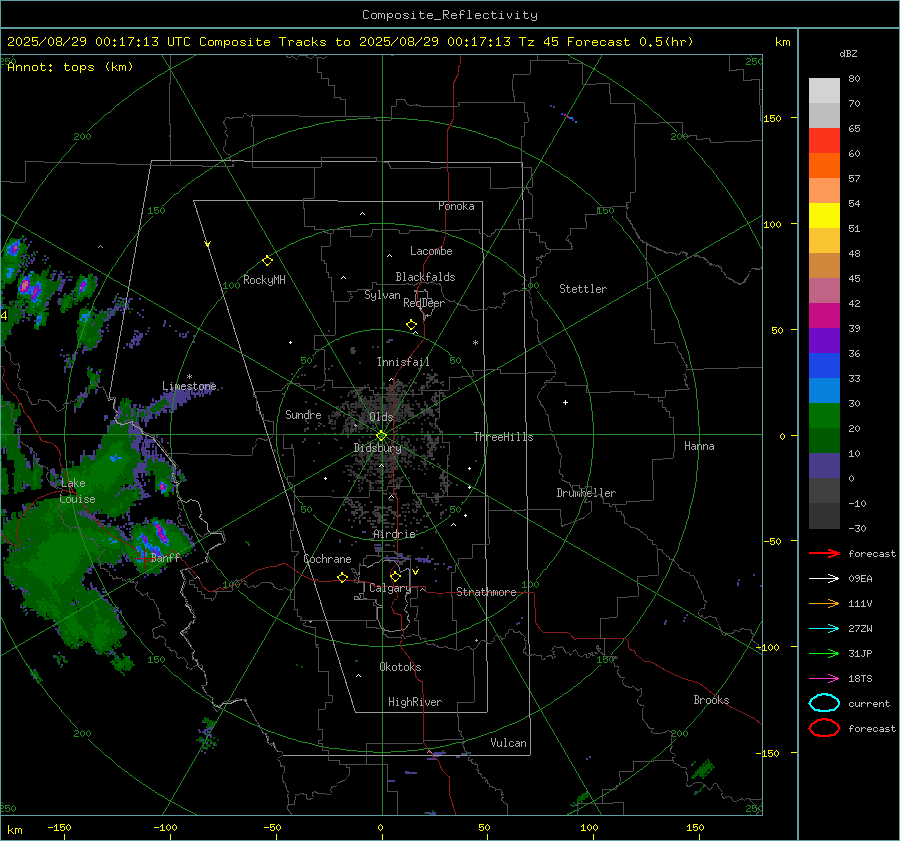Click the Didsbury label near the radar center

tap(377, 448)
